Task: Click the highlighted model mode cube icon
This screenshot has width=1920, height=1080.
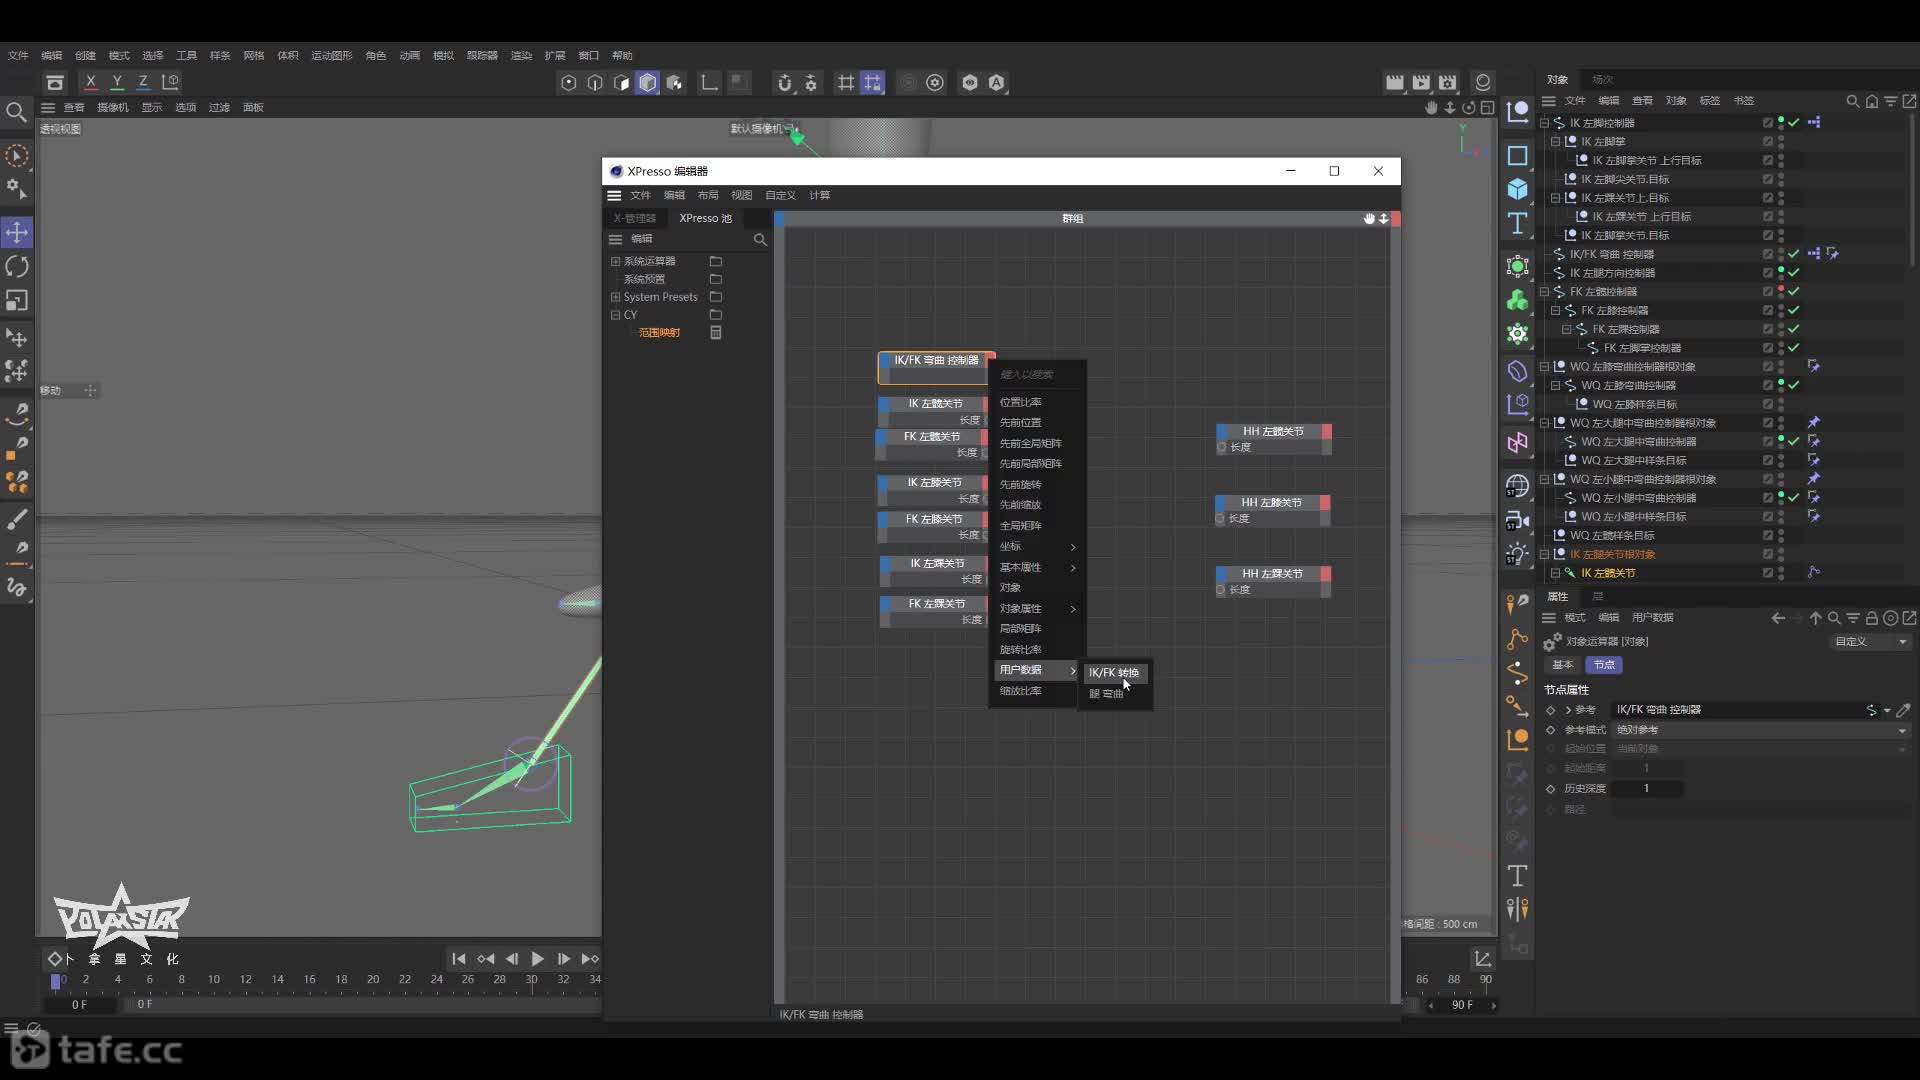Action: [648, 83]
